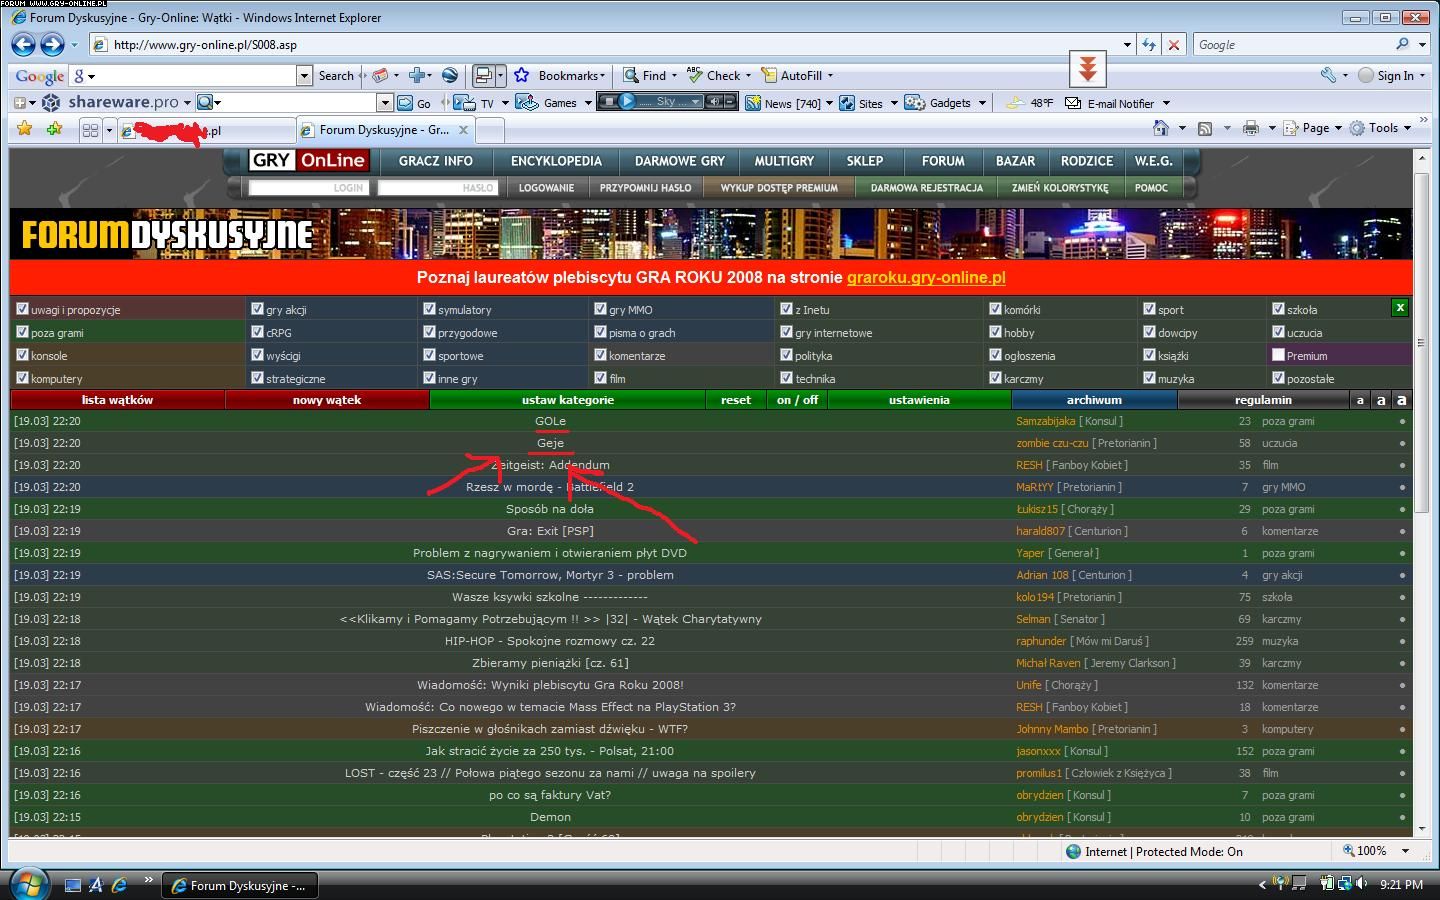Click the browser Back arrow button

coord(24,44)
